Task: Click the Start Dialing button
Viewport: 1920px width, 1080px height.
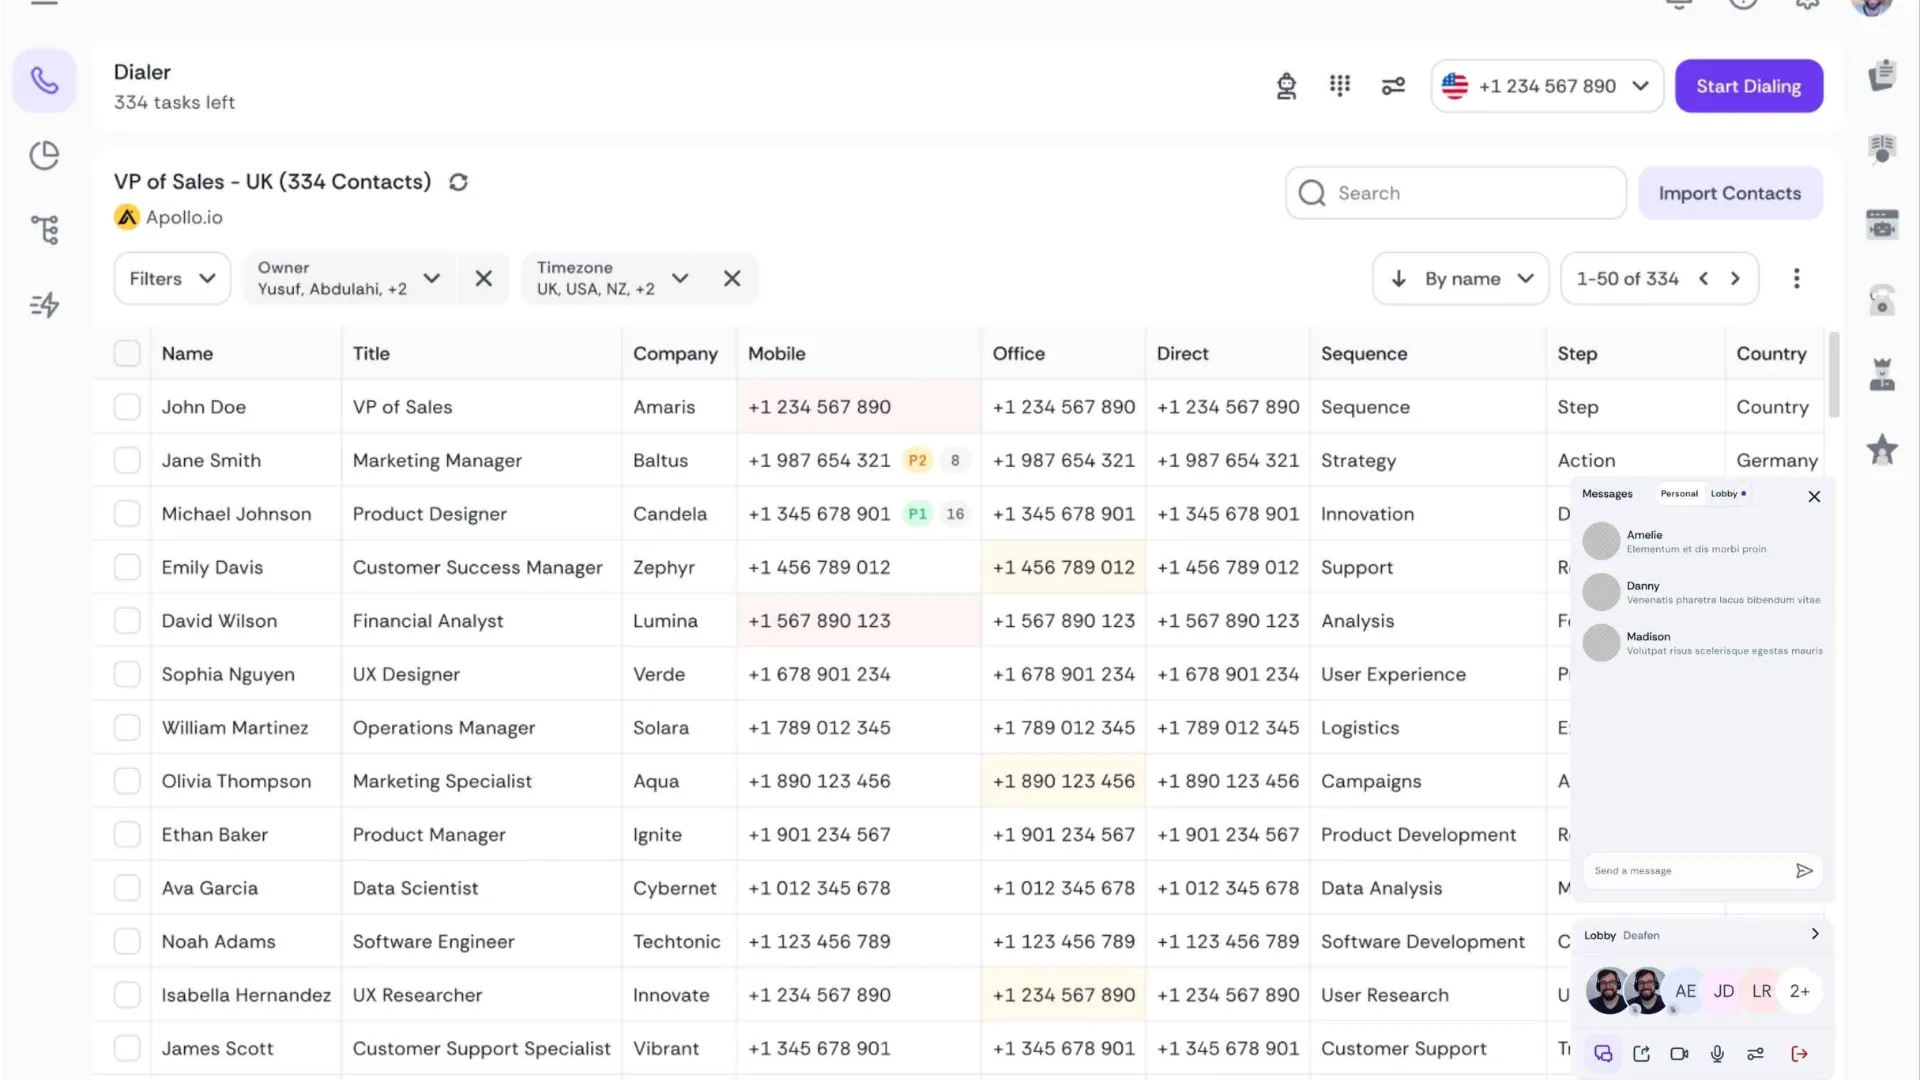Action: (1748, 86)
